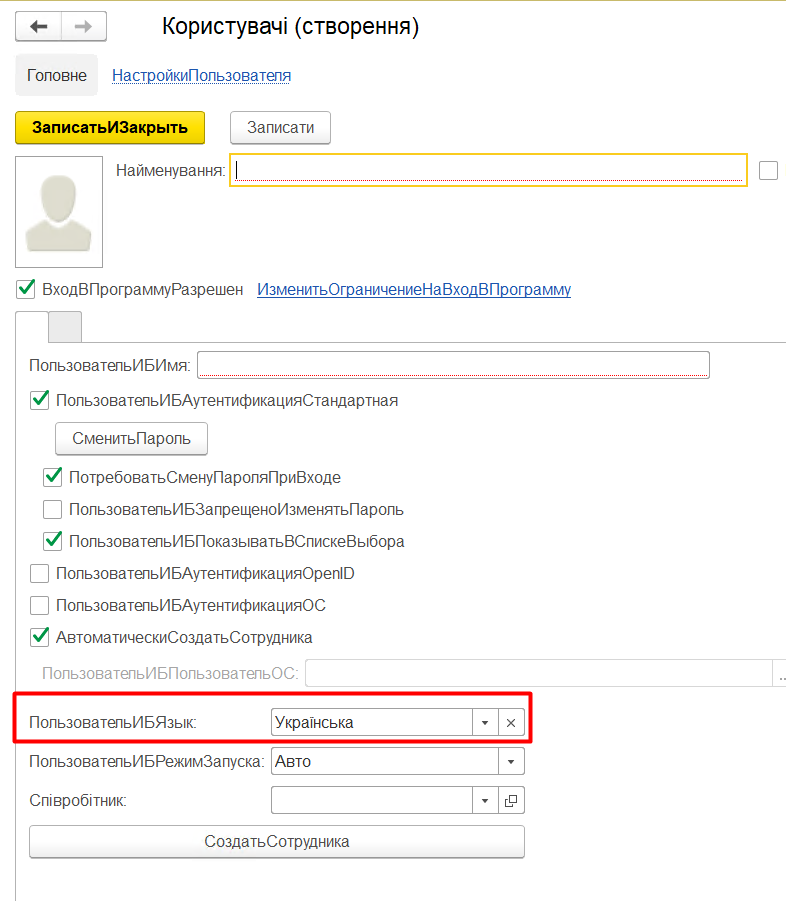This screenshot has width=786, height=901.
Task: Clear the ПользовательИБЯзык field with X icon
Action: click(511, 722)
